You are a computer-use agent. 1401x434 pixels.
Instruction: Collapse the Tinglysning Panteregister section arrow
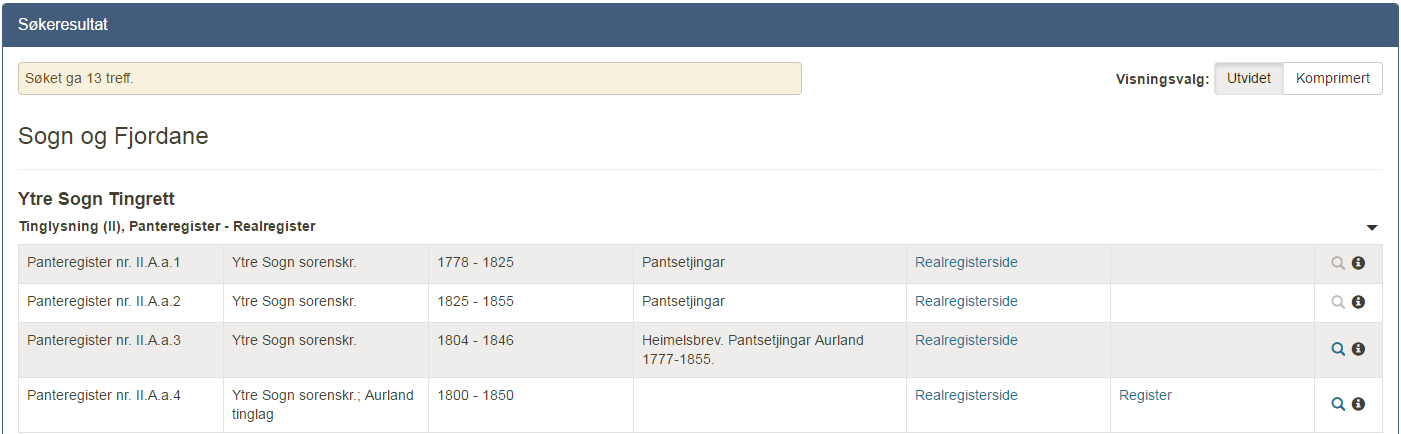1372,228
